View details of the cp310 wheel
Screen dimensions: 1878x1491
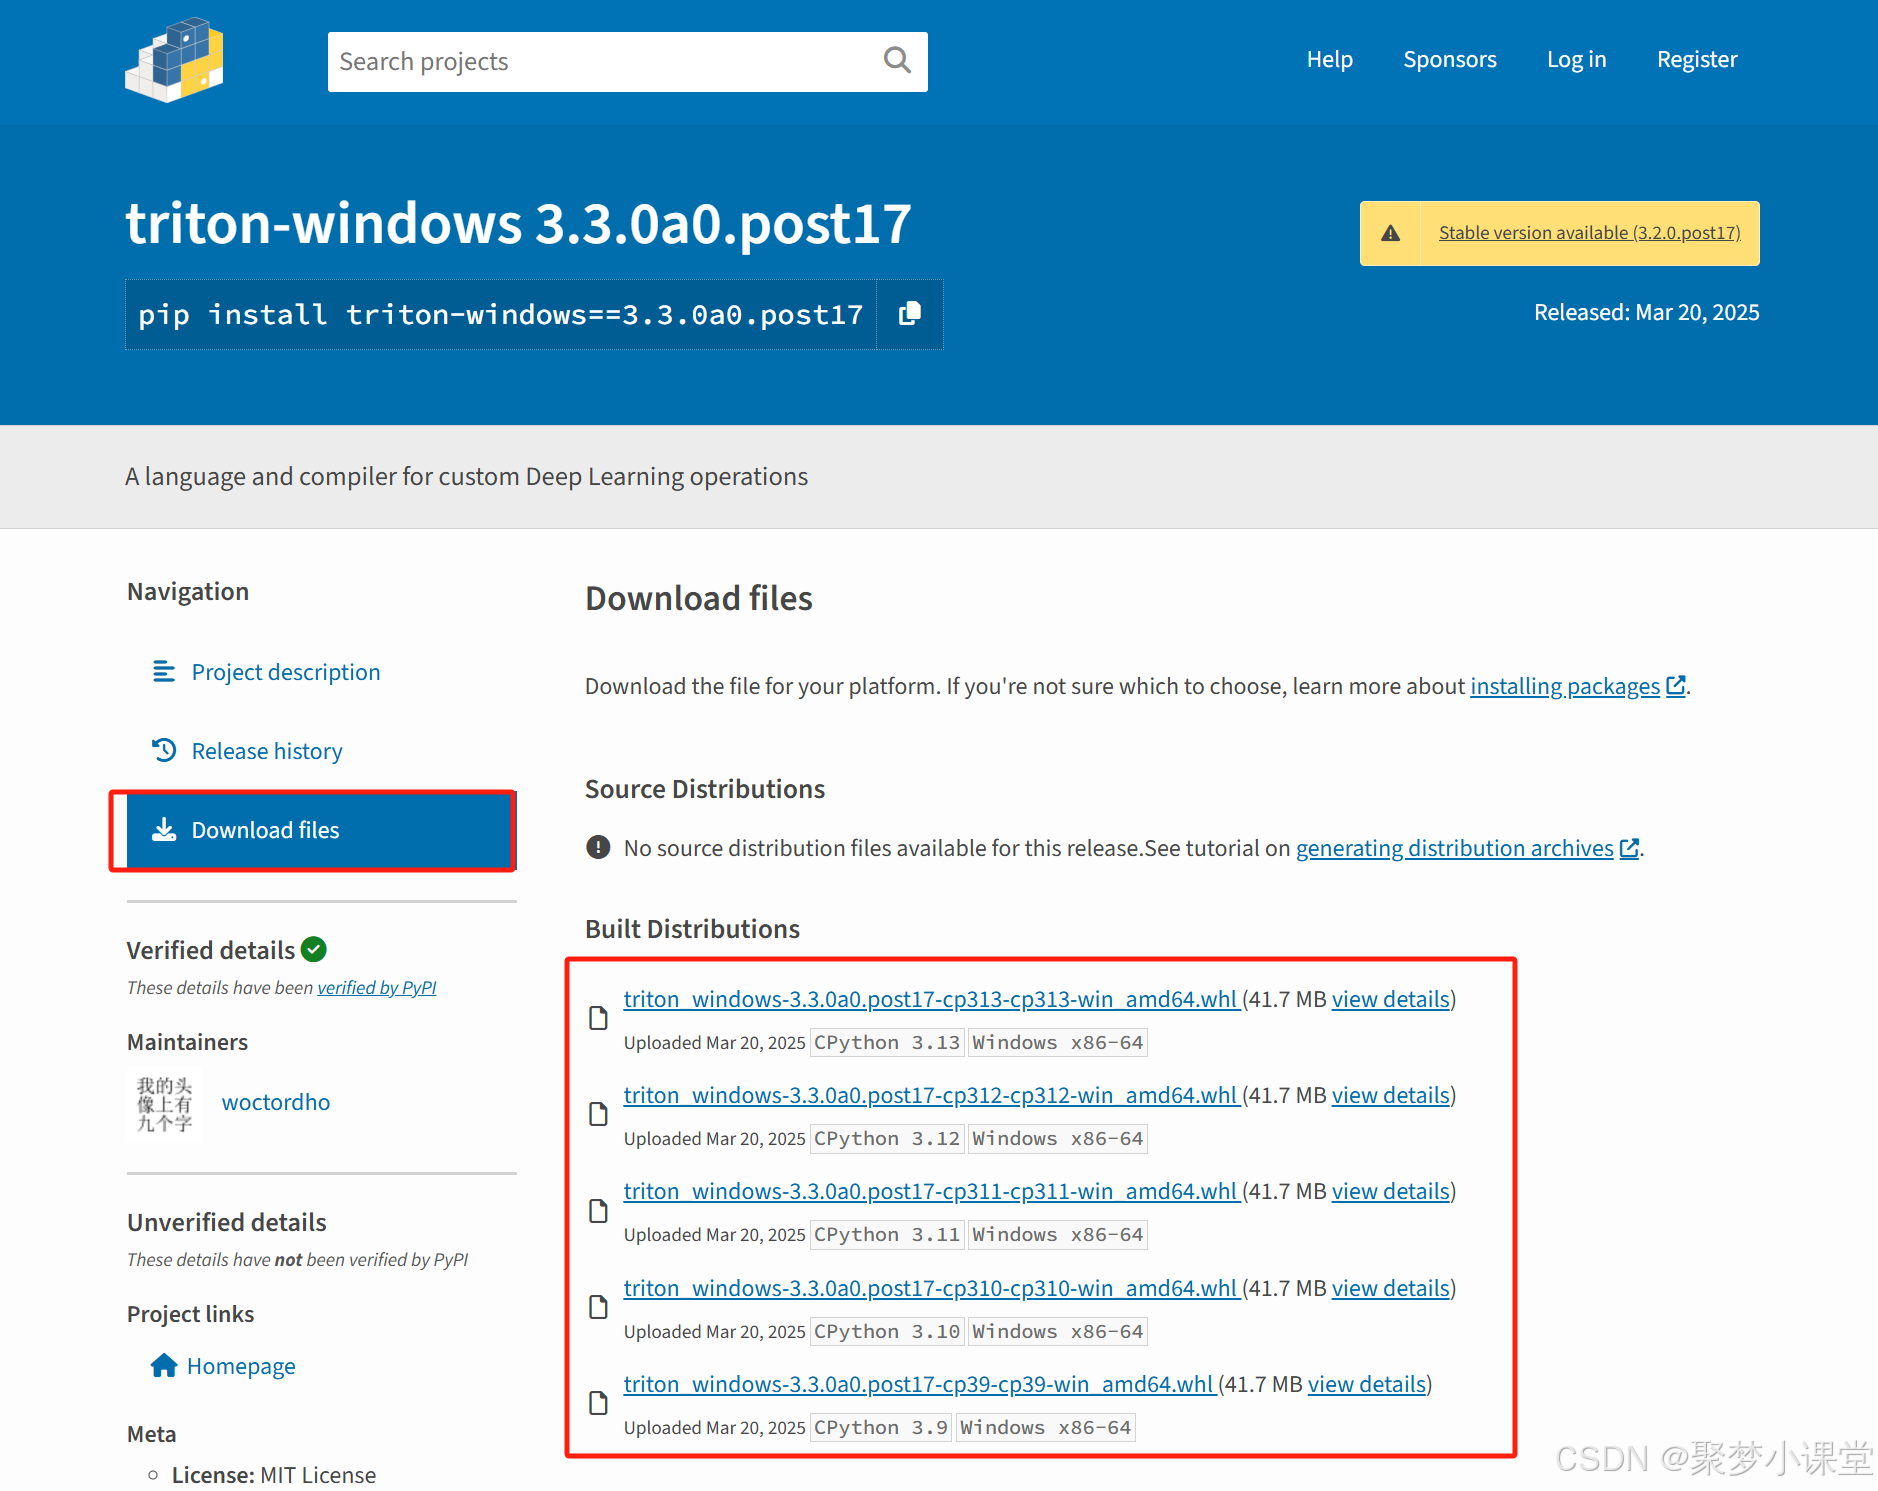[1391, 1288]
